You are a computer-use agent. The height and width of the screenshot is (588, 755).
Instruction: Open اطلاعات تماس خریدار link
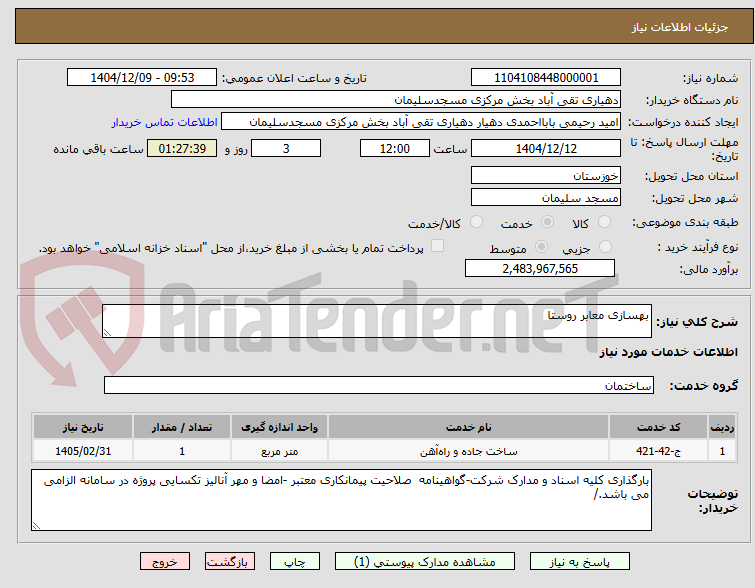(x=165, y=122)
